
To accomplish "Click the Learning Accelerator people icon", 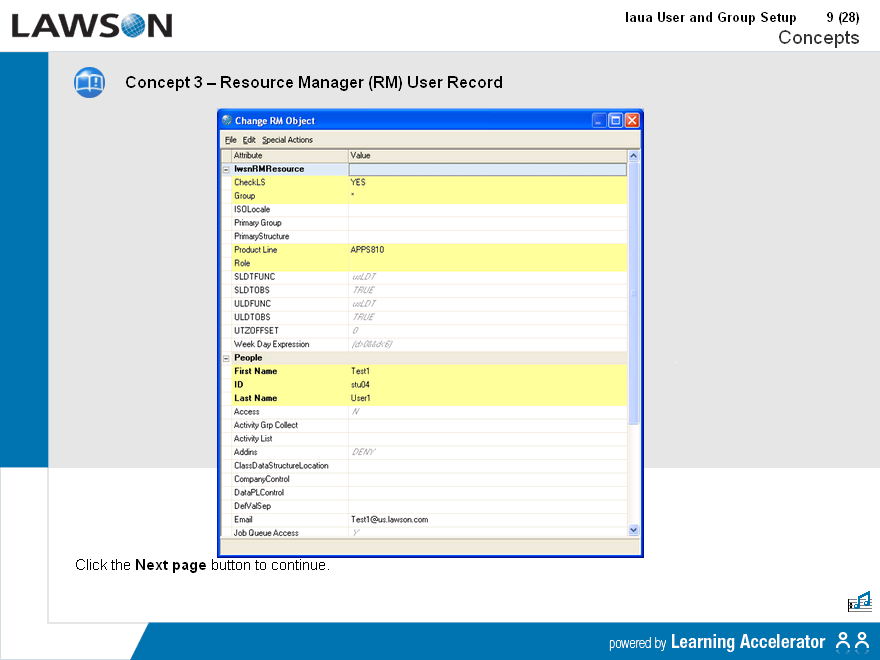I will 852,641.
